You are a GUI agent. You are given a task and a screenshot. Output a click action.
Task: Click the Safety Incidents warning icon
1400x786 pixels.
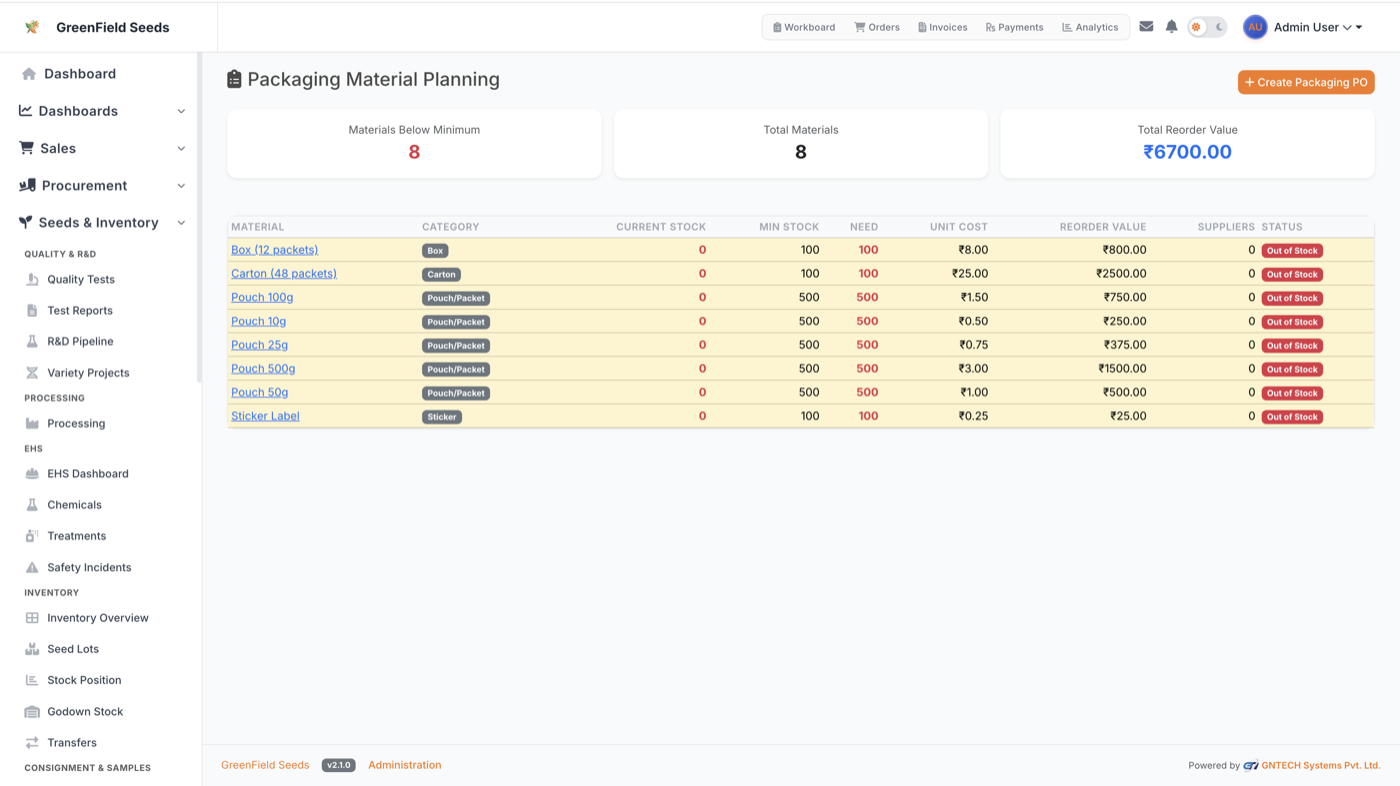[32, 568]
